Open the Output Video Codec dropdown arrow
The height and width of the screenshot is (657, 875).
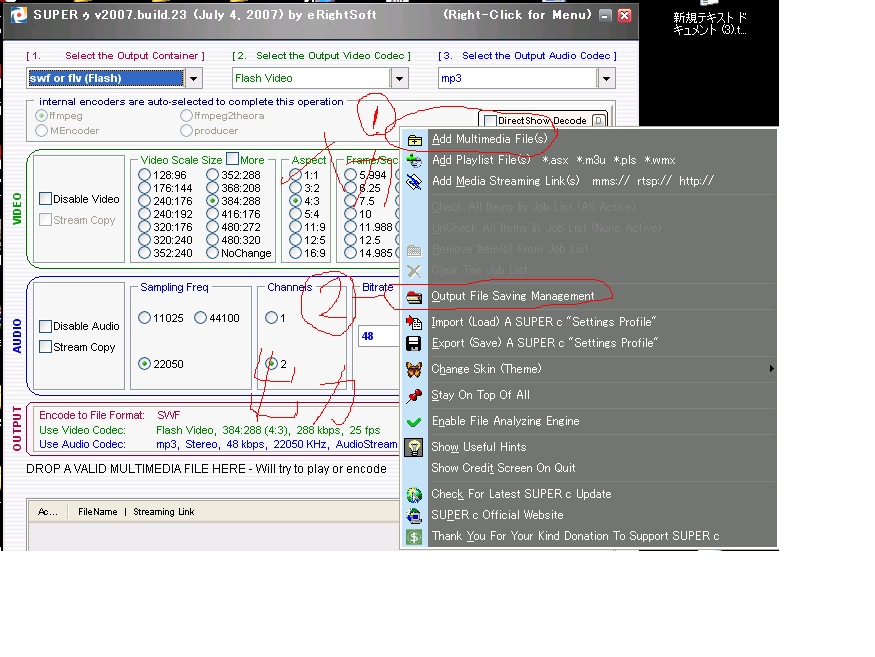pos(400,78)
